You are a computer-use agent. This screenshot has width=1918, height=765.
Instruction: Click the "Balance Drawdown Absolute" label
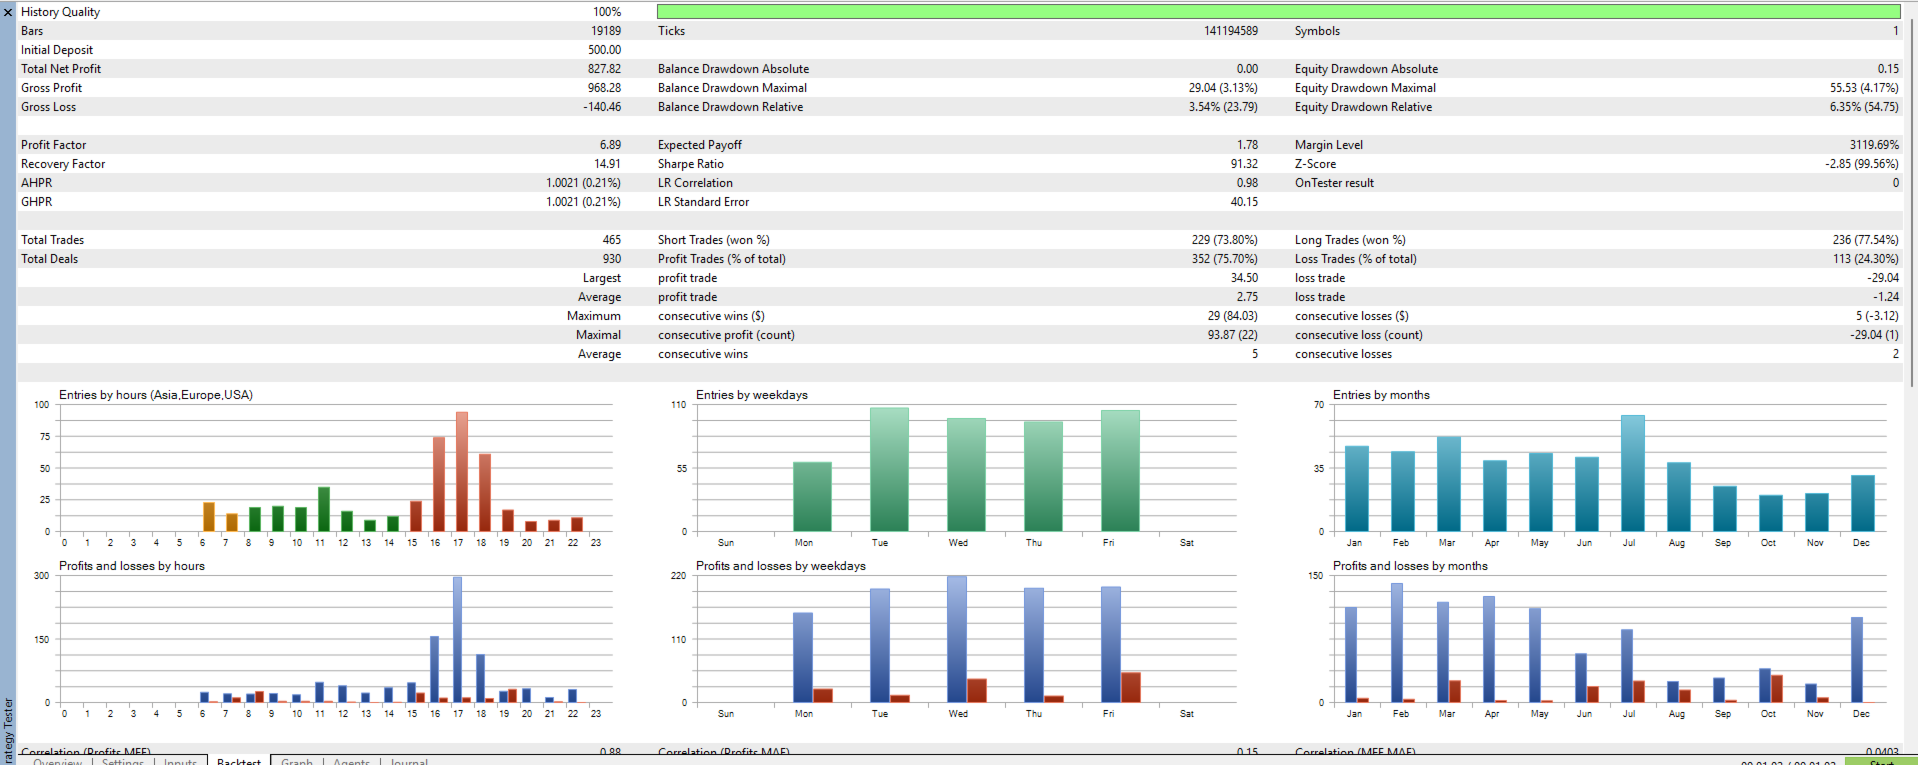pyautogui.click(x=733, y=69)
